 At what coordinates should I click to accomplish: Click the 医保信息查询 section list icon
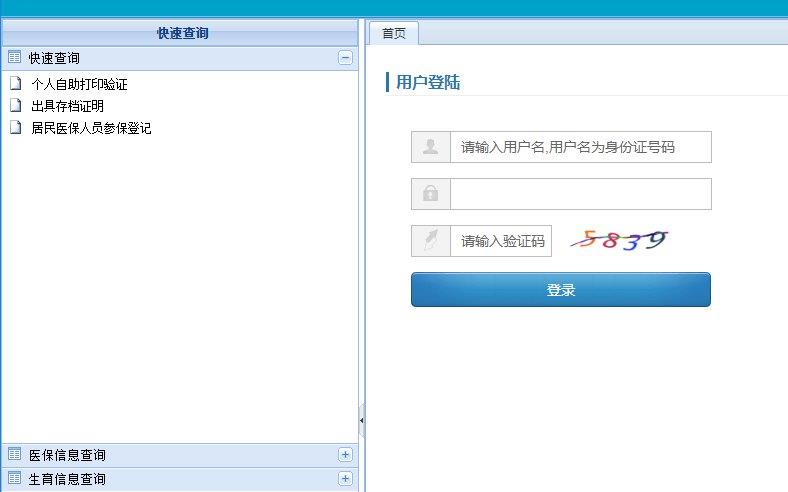15,454
